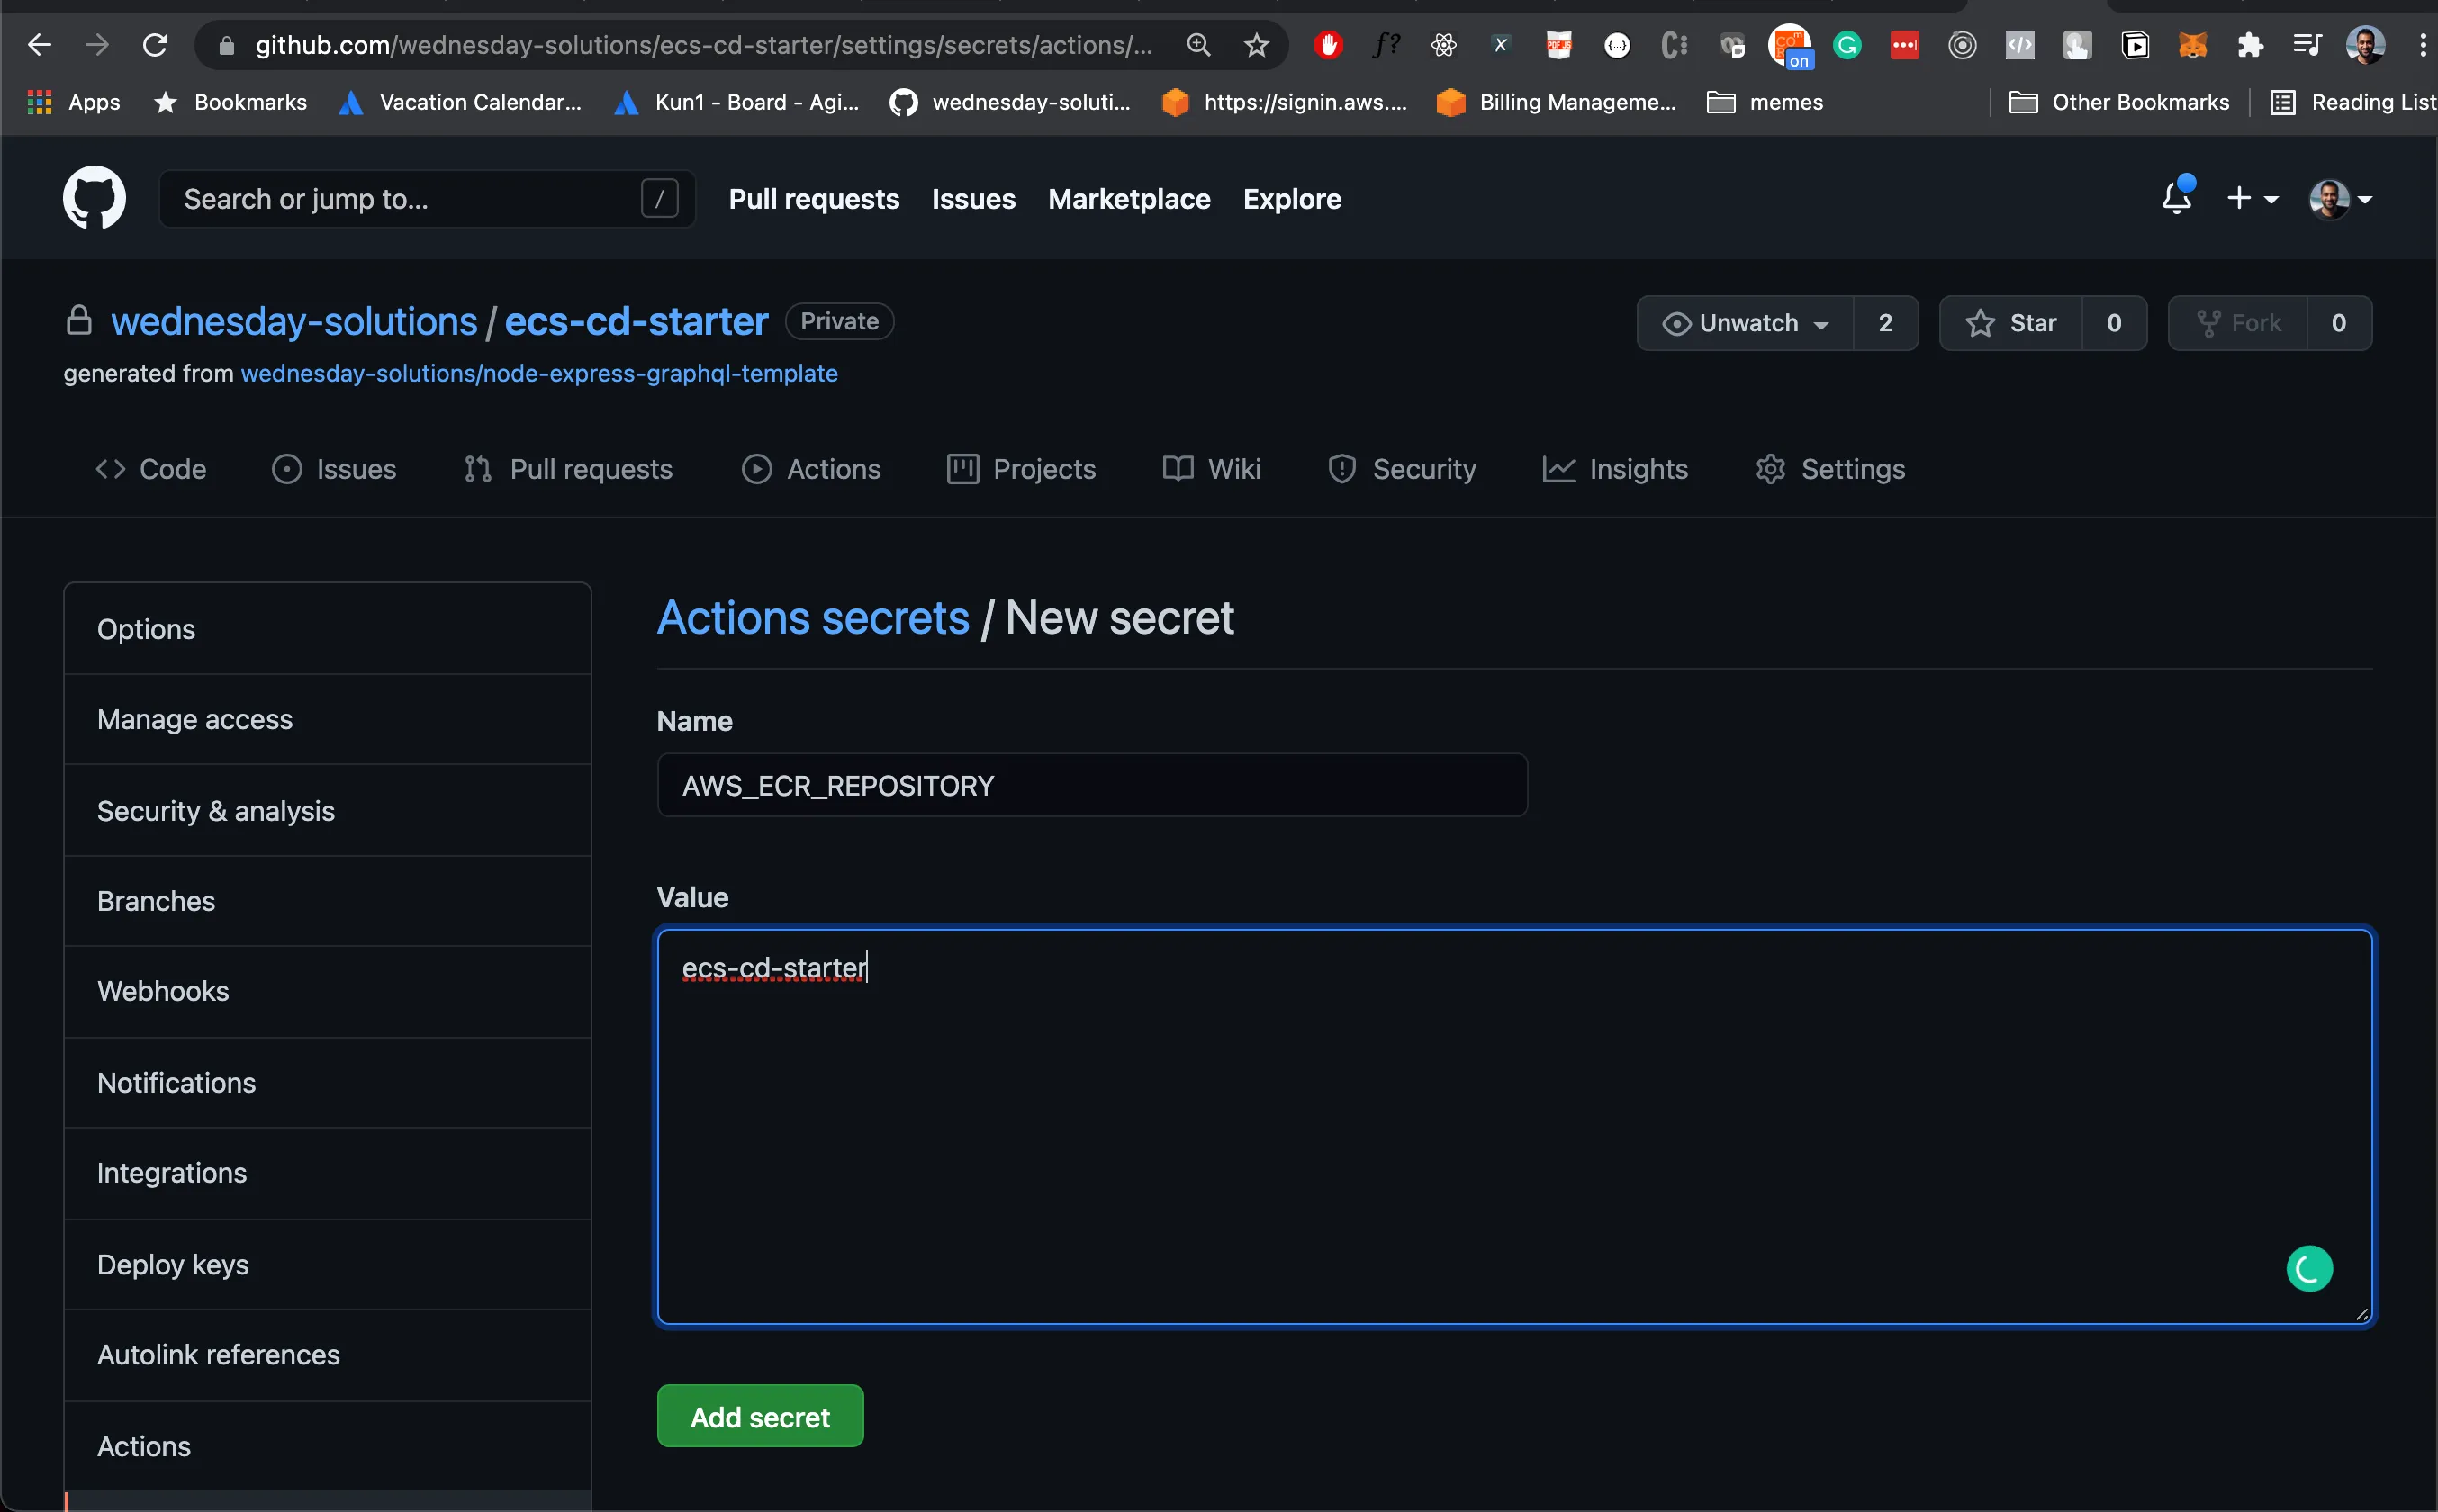Screen dimensions: 2438x1512
Task: Open Other Bookmarks folder
Action: coord(2119,102)
